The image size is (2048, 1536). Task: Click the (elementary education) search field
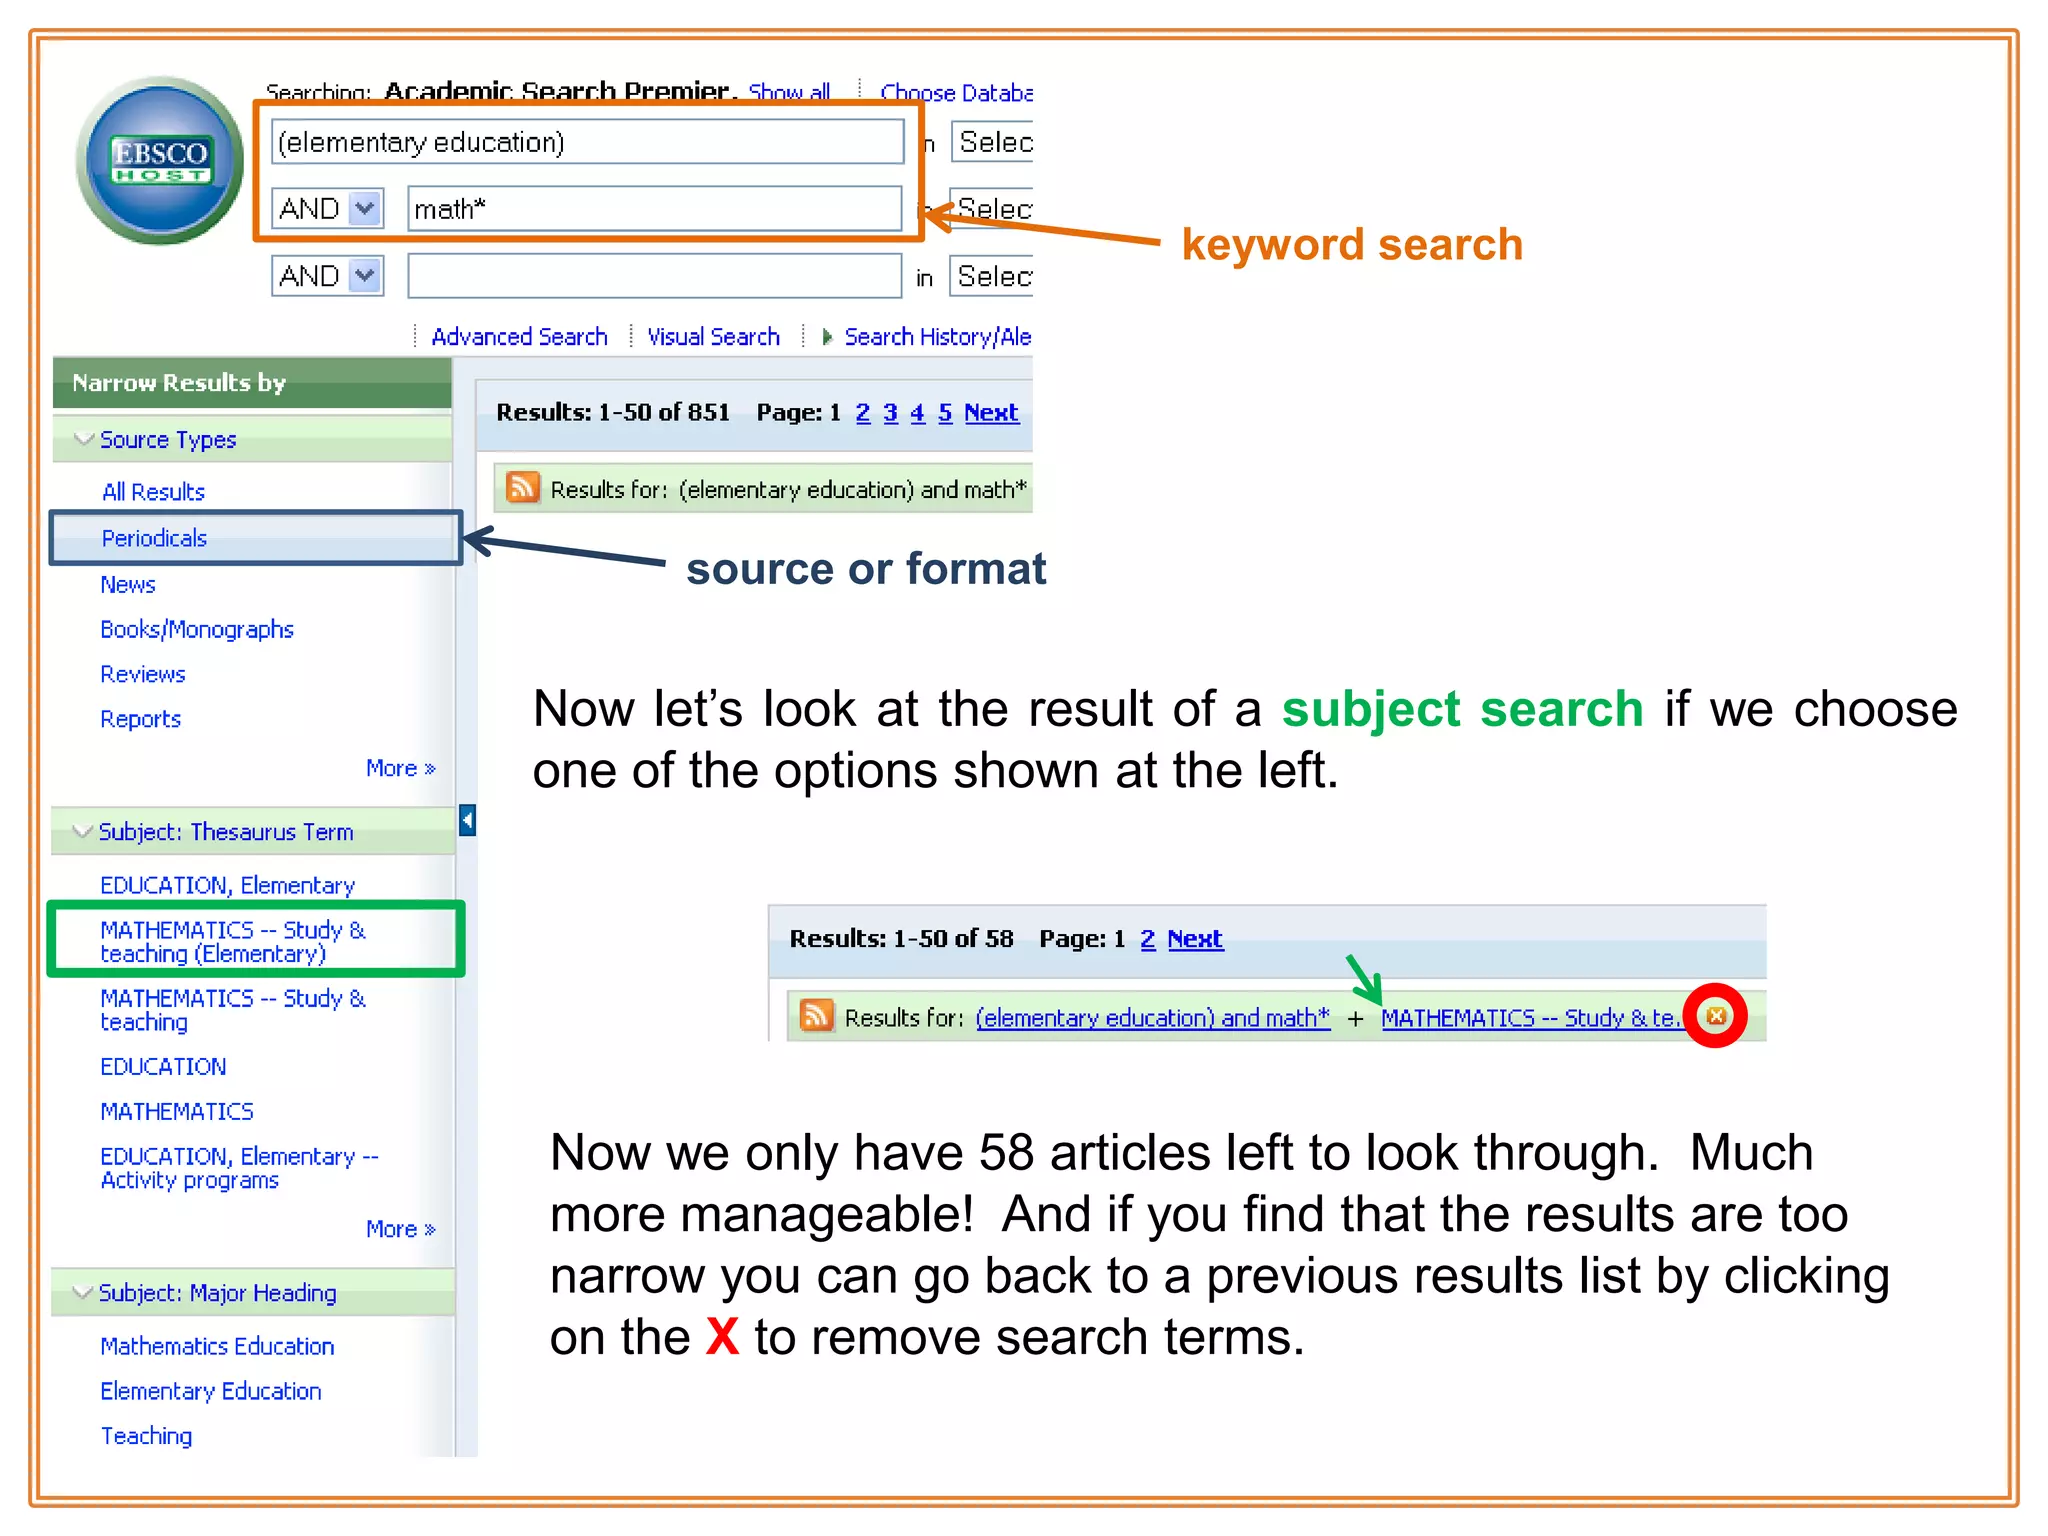tap(588, 142)
